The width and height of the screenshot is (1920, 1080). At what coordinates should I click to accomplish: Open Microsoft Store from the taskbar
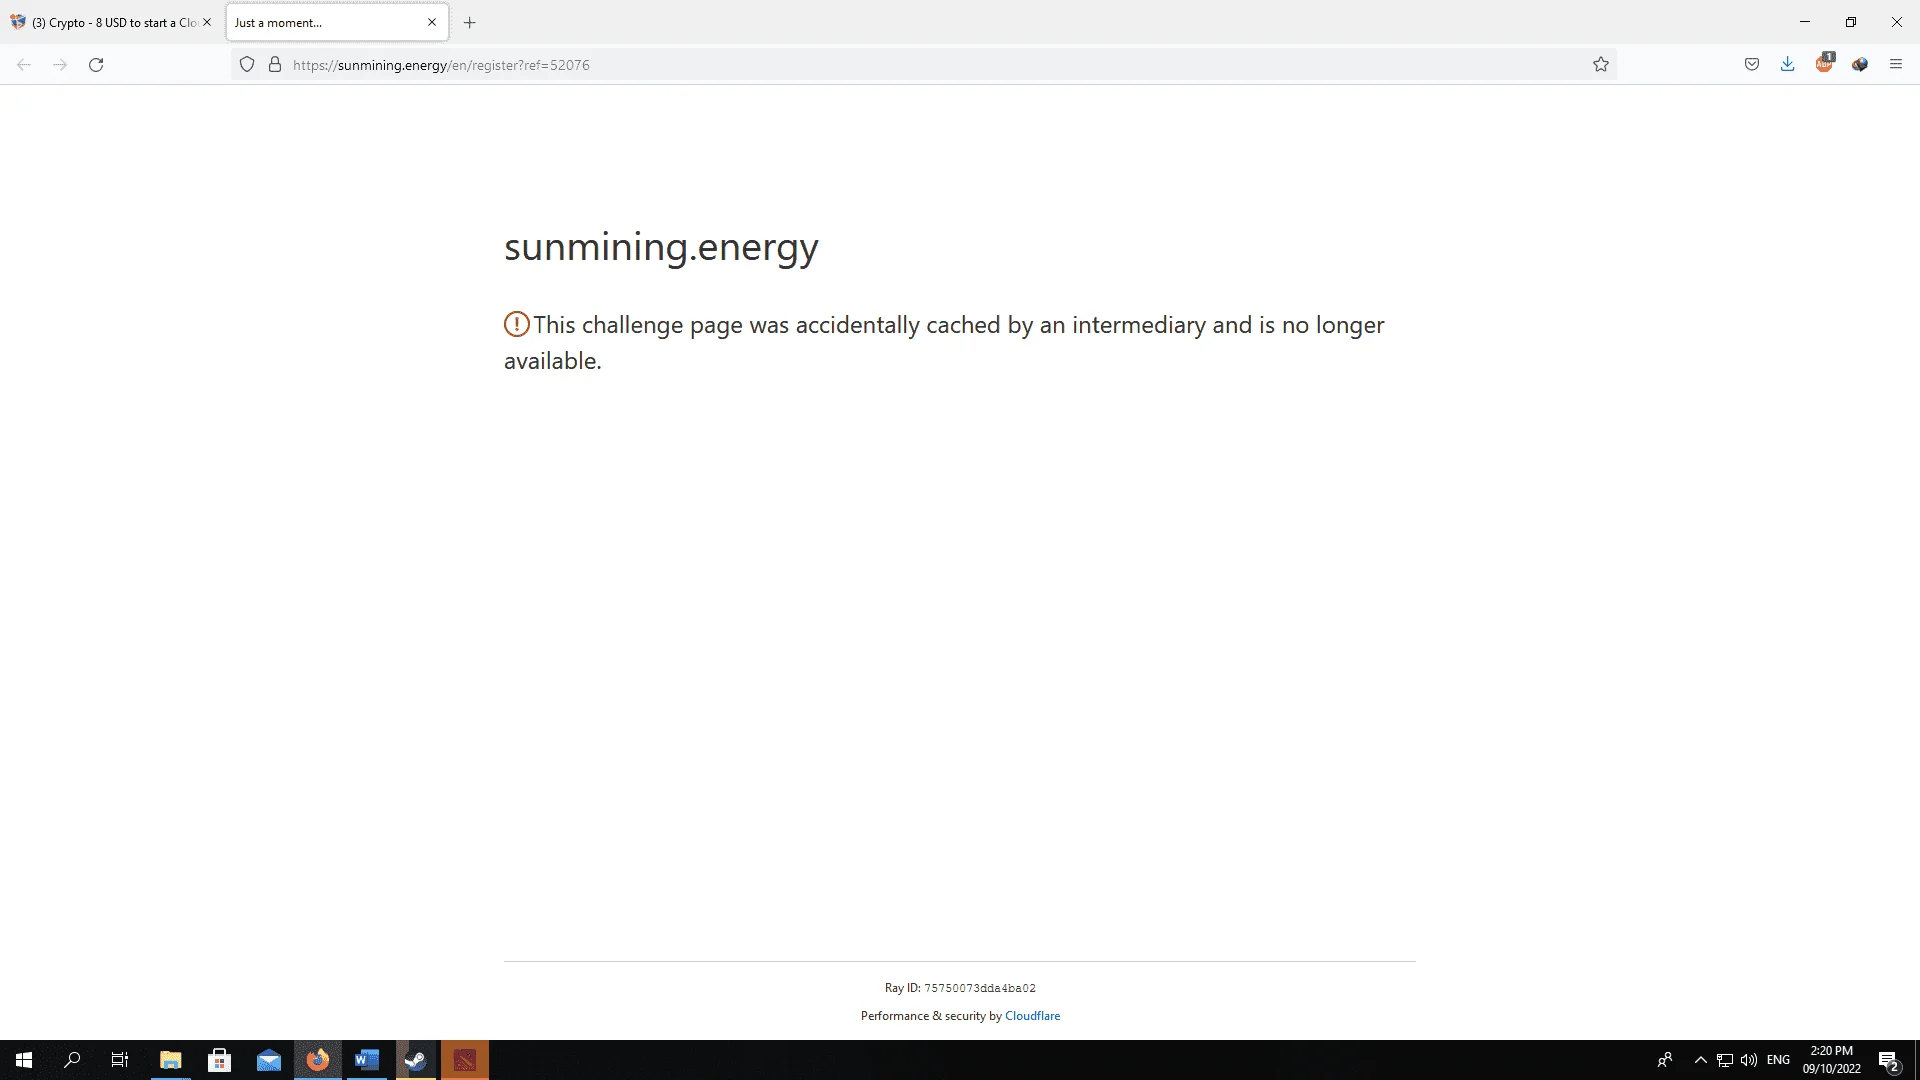coord(220,1060)
